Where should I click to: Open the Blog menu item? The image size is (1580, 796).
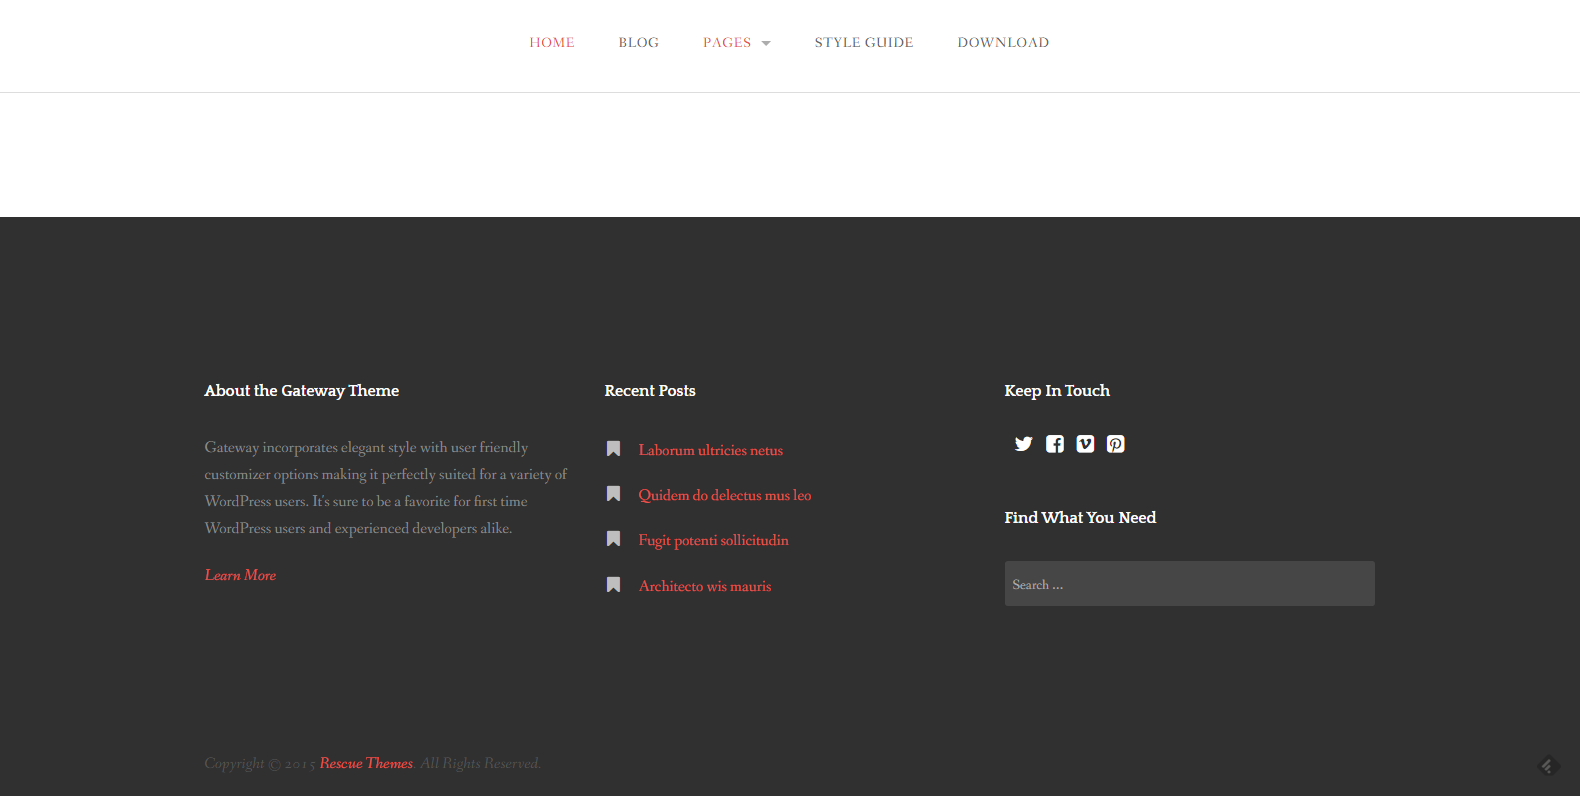click(x=638, y=42)
